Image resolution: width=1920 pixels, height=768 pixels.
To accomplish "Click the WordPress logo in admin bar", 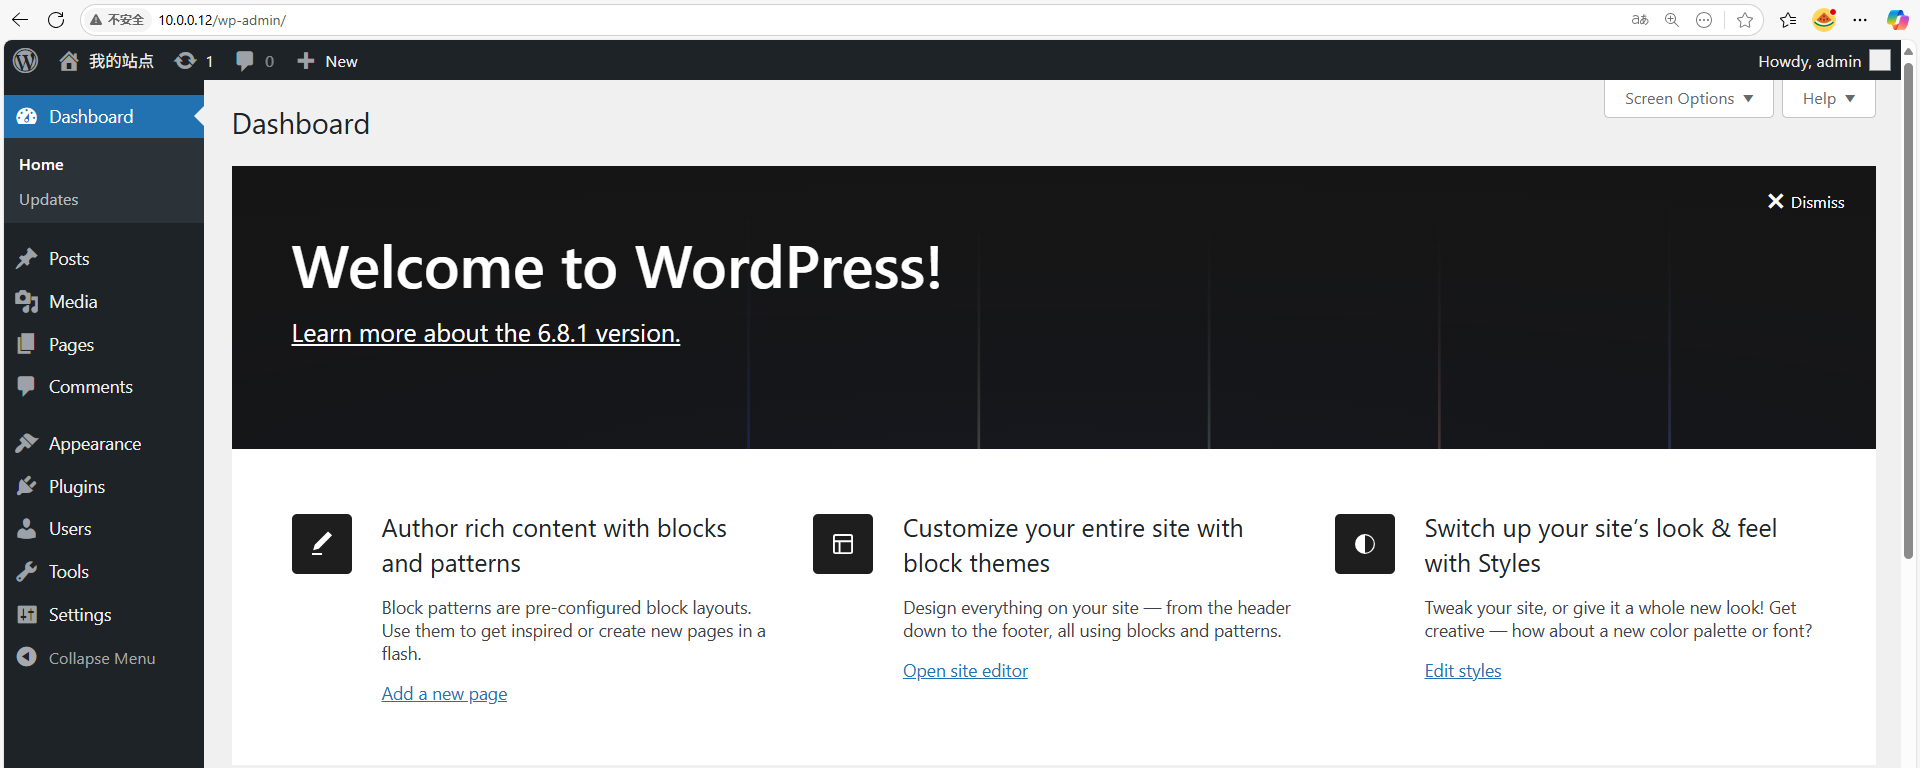I will (x=26, y=61).
